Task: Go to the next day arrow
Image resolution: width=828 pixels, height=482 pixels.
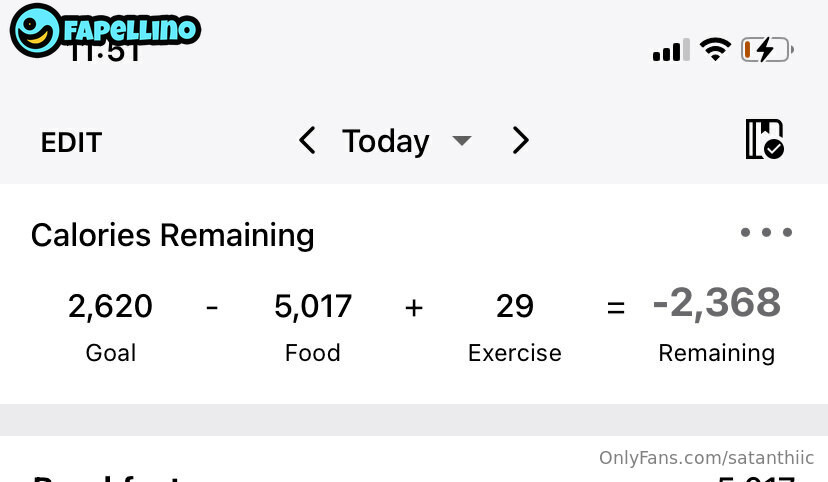Action: coord(520,140)
